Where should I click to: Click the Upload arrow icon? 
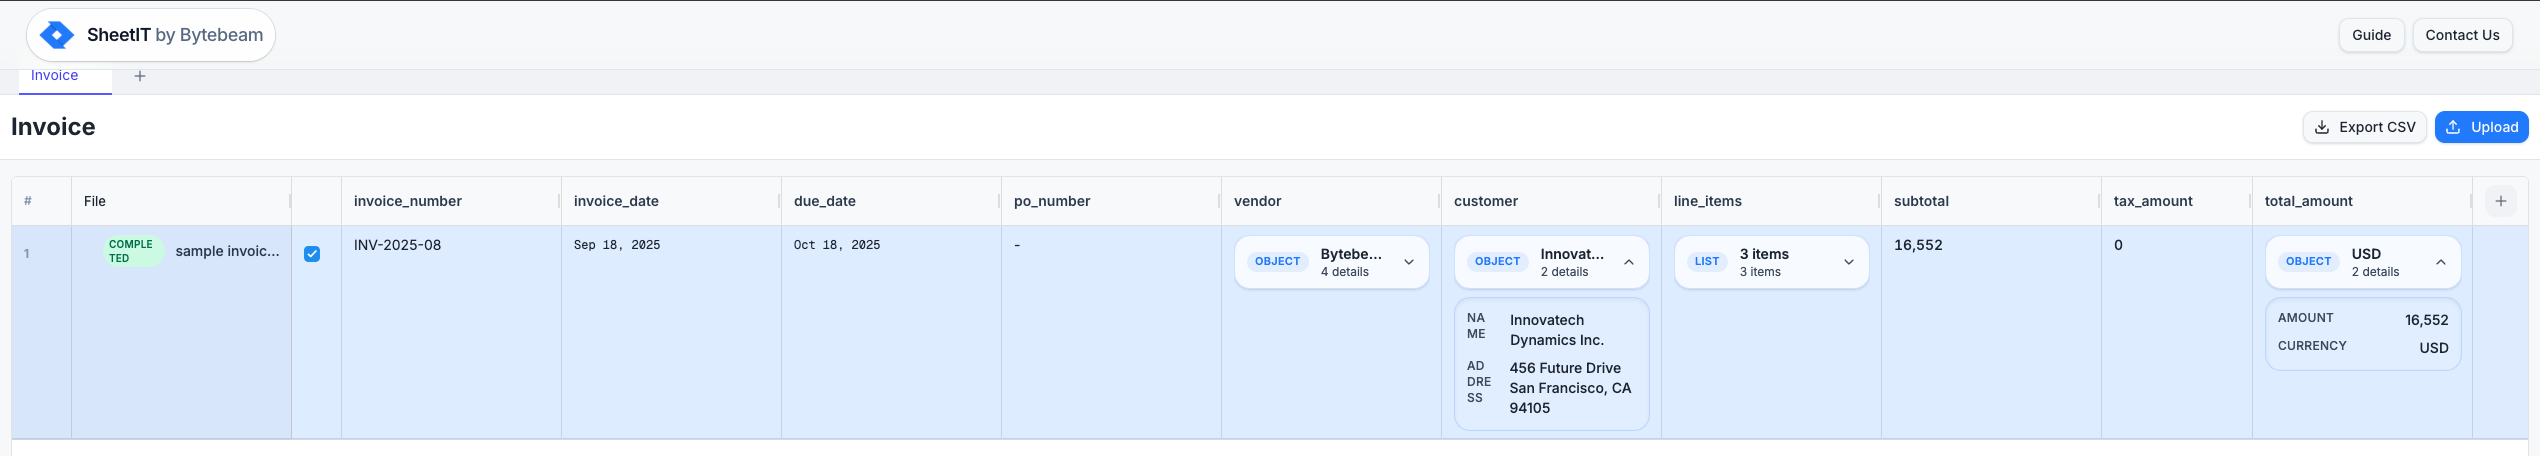tap(2453, 127)
